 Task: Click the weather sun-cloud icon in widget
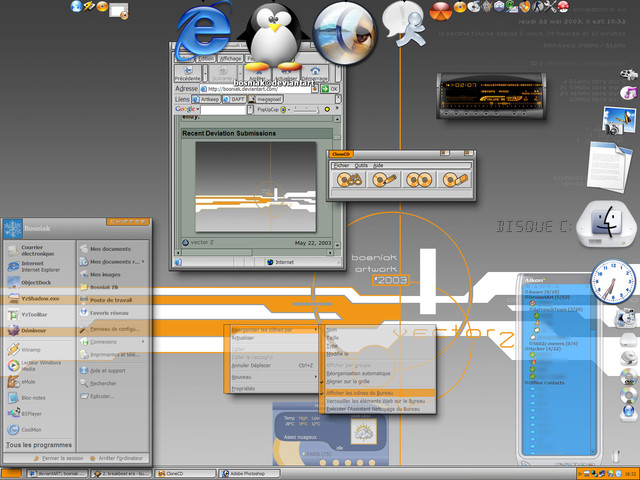[363, 433]
